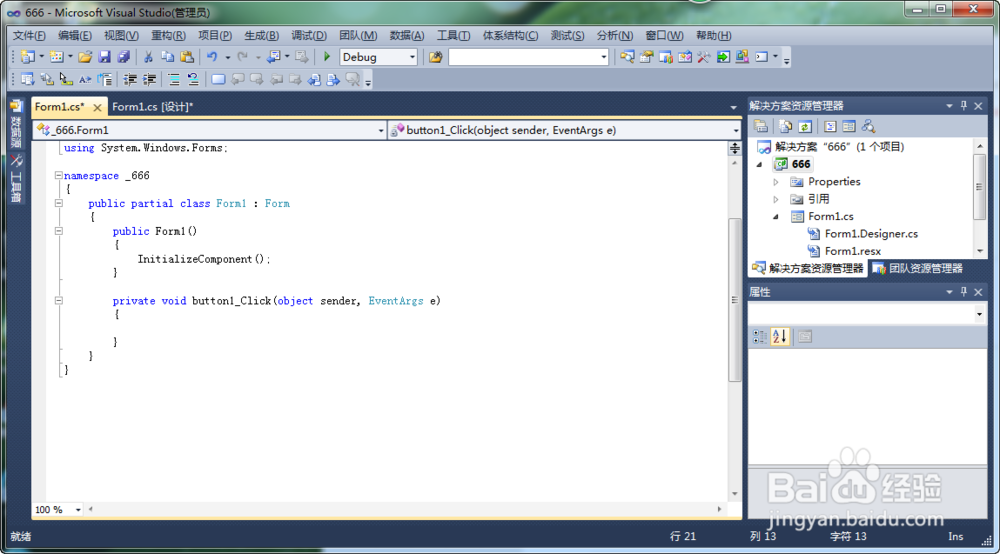1000x554 pixels.
Task: Open the Toolbox hammer-and-wrench icon
Action: [x=703, y=57]
